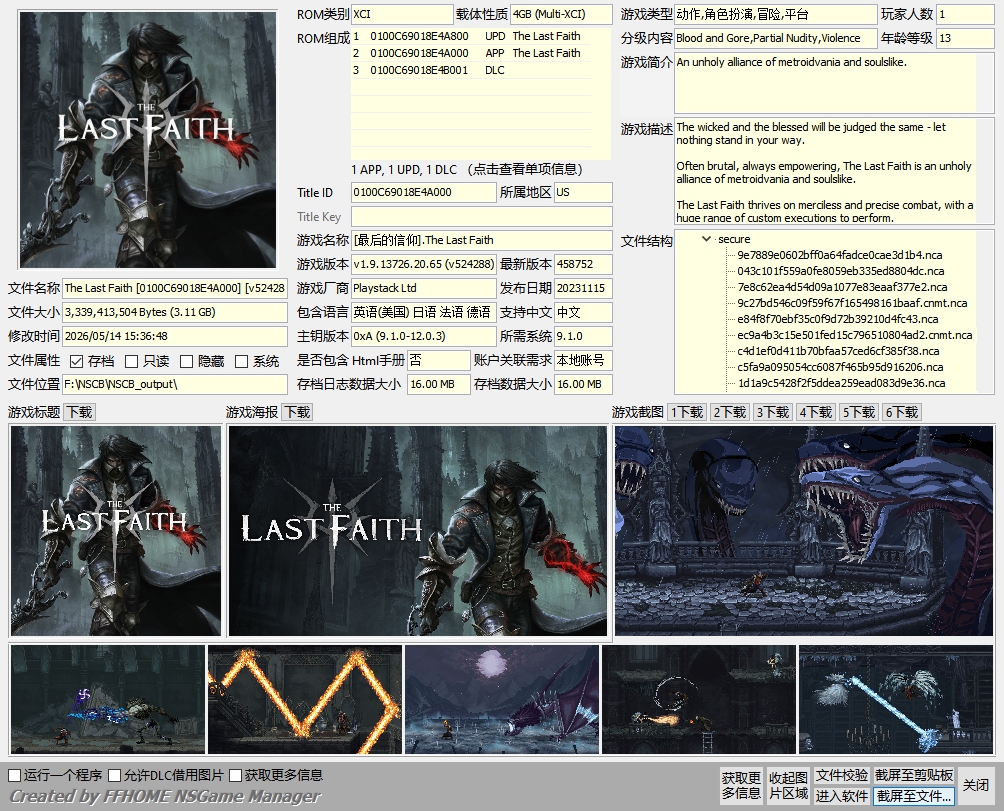This screenshot has width=1004, height=811.
Task: Click the 游戏描述 description text box
Action: click(x=834, y=170)
